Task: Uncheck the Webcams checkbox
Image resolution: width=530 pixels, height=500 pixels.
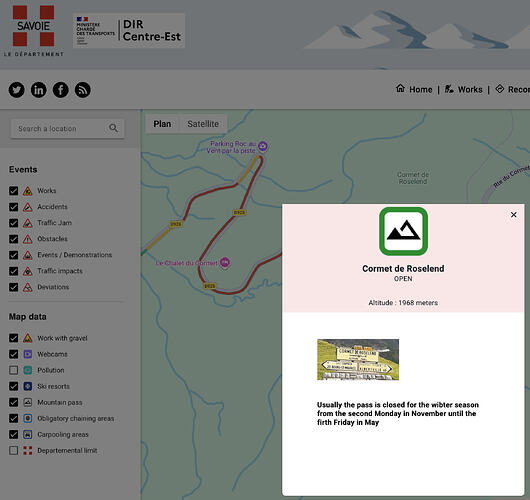Action: coord(14,354)
